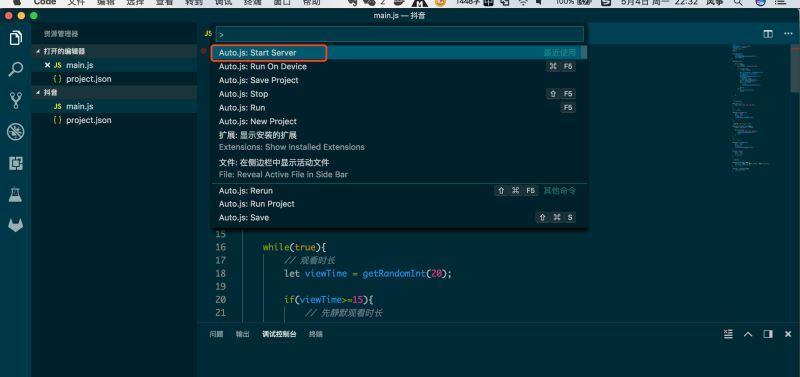Open main.js in the 抖音 folder

pyautogui.click(x=114, y=106)
